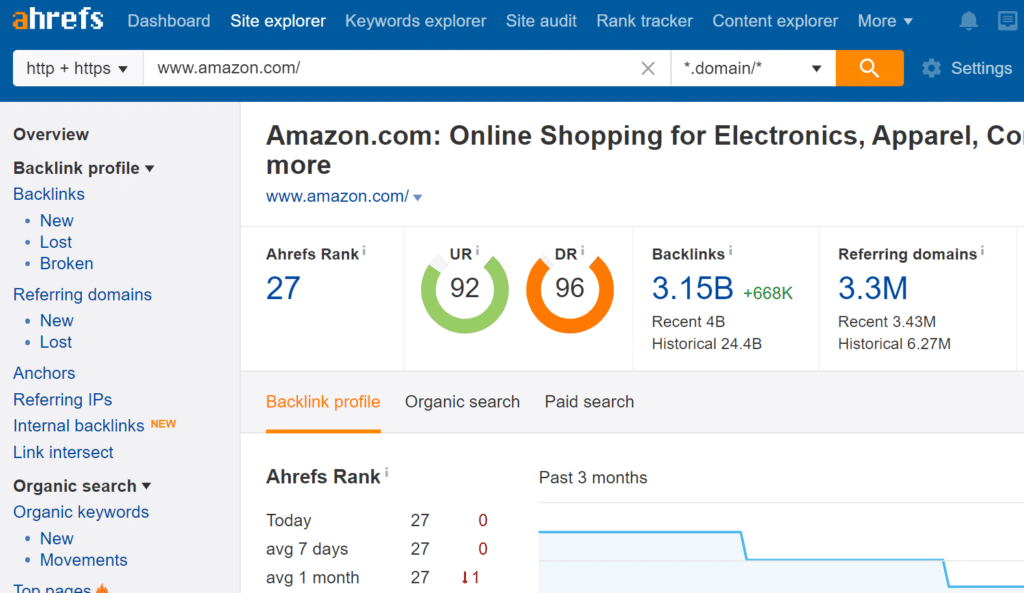Switch to the Paid search tab
1024x593 pixels.
click(589, 402)
